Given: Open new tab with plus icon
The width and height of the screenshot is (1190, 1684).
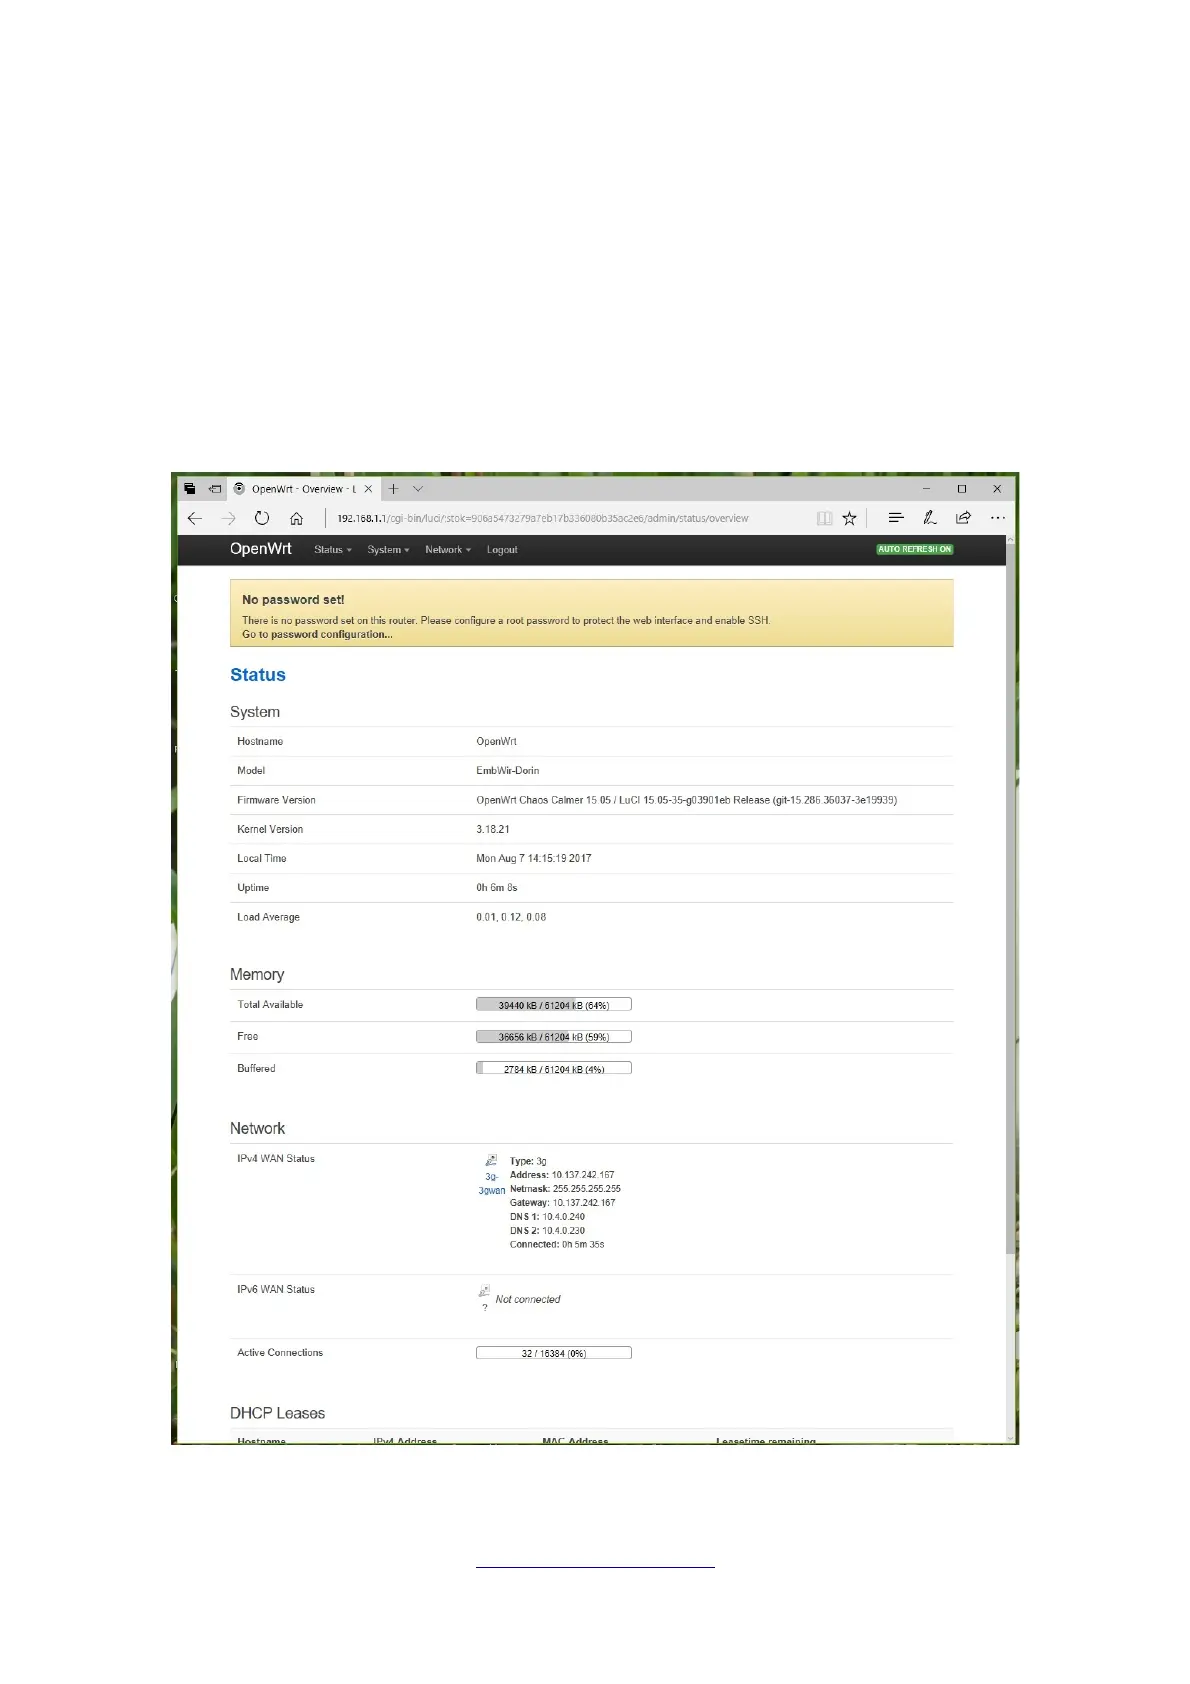Looking at the screenshot, I should (393, 489).
